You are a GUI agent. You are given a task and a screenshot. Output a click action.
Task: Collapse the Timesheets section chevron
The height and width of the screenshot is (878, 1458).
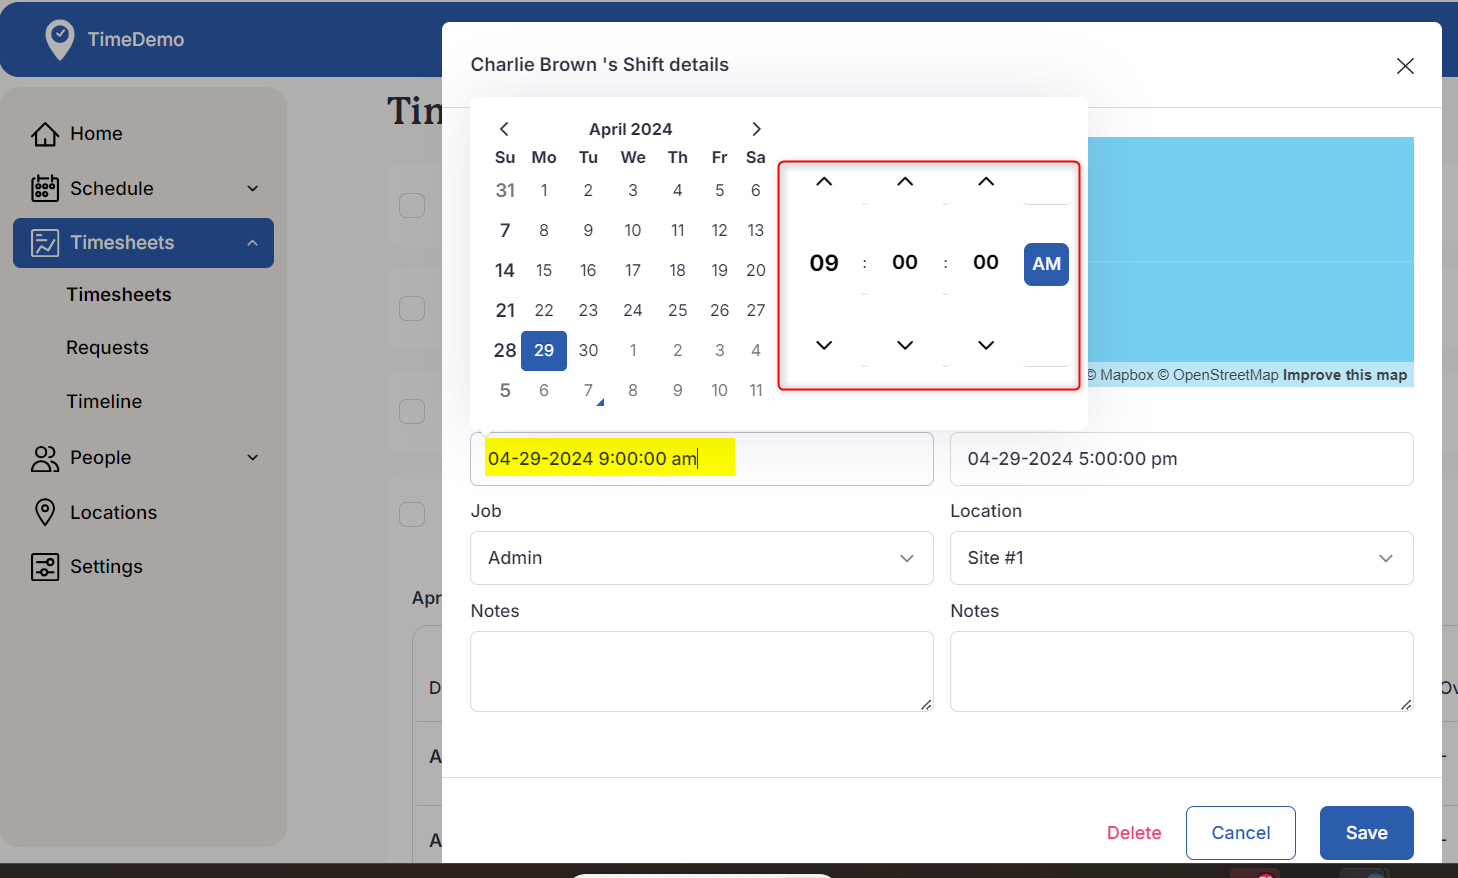click(252, 242)
